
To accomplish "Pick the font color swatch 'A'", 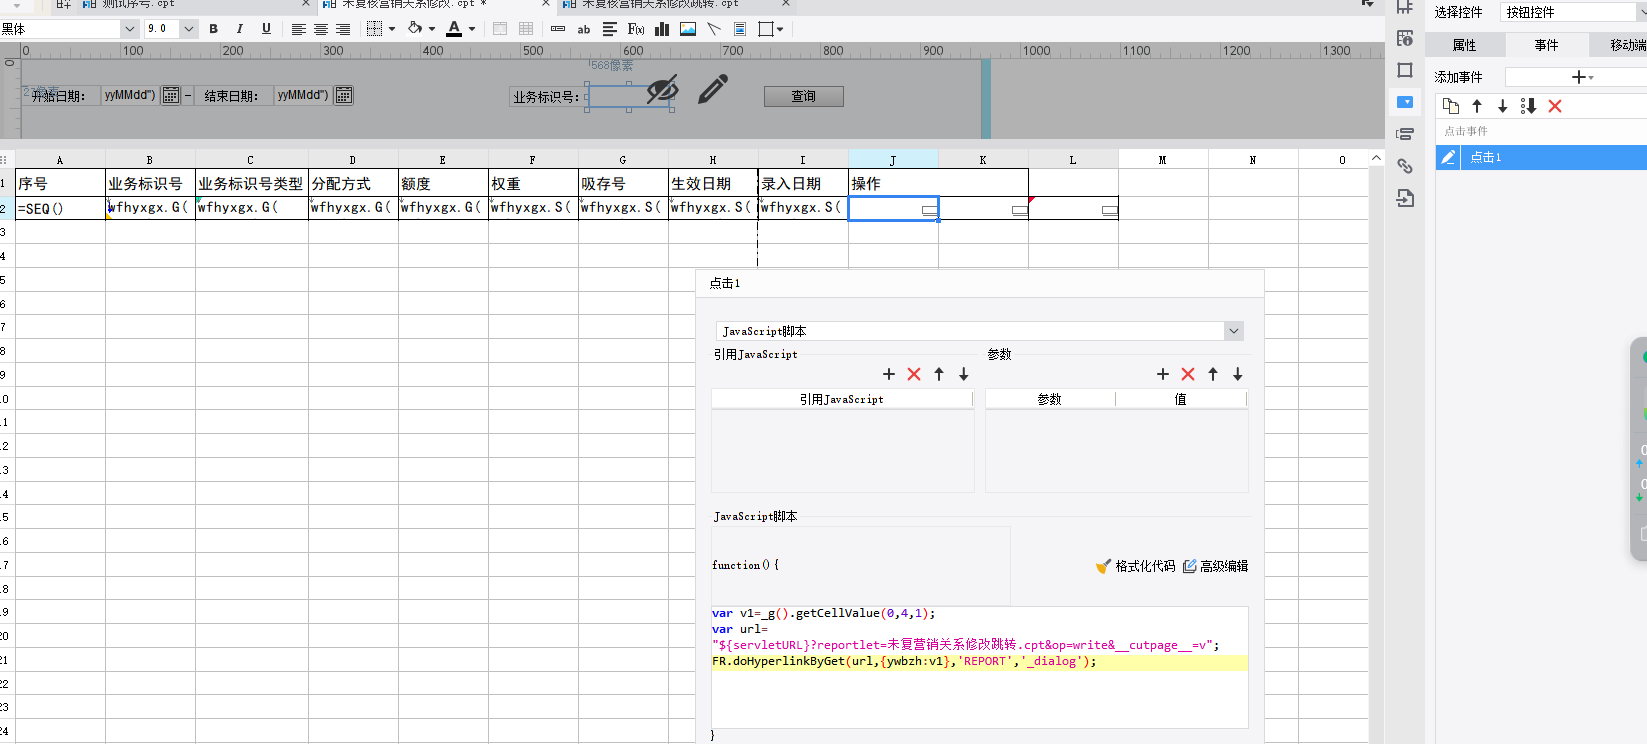I will click(x=454, y=29).
